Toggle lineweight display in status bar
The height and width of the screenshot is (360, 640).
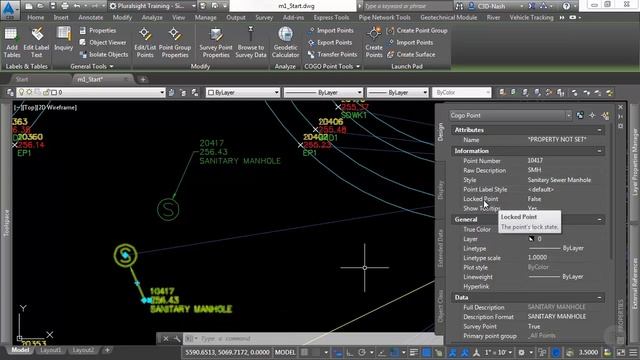tap(413, 352)
